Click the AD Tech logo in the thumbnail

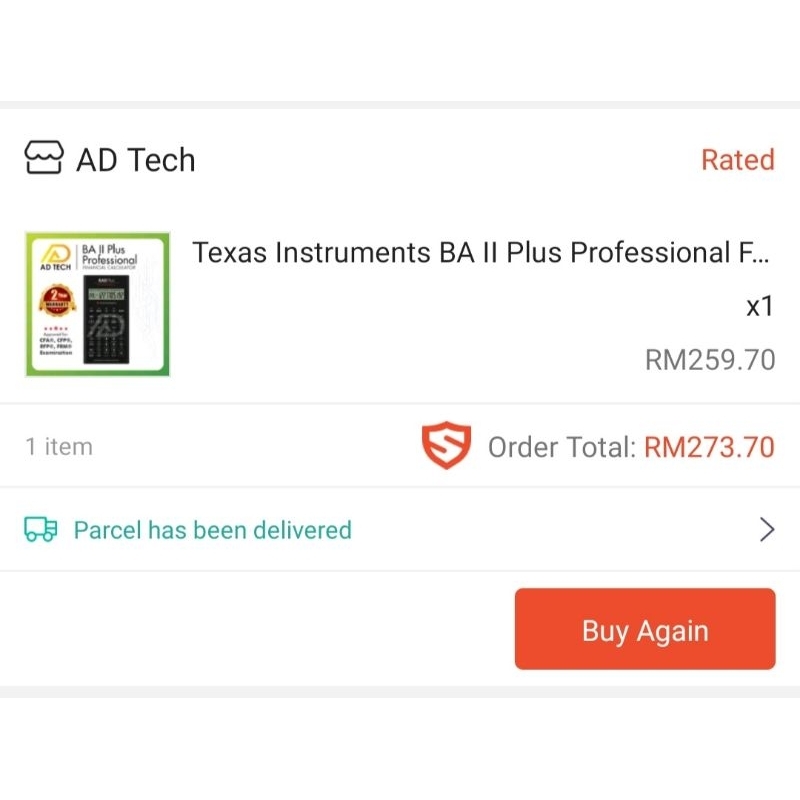55,256
